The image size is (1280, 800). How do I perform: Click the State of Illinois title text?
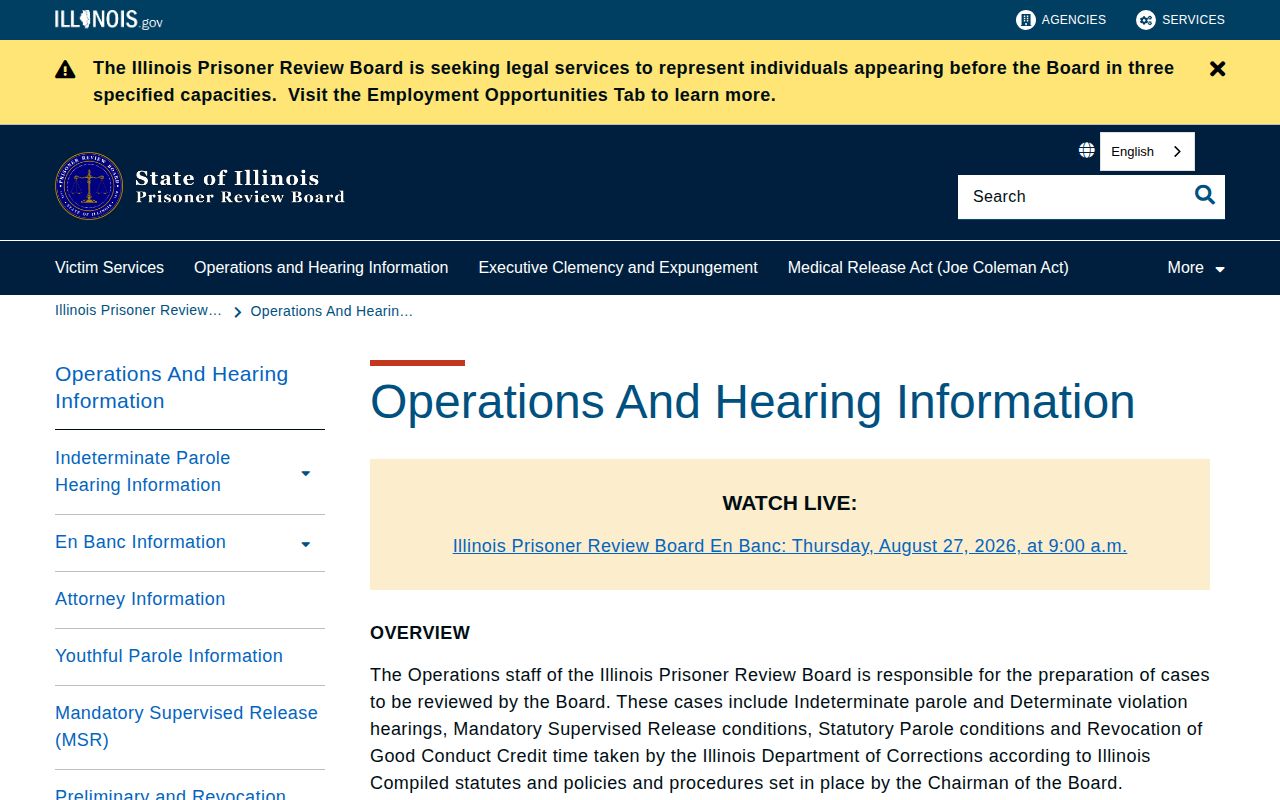[x=227, y=178]
